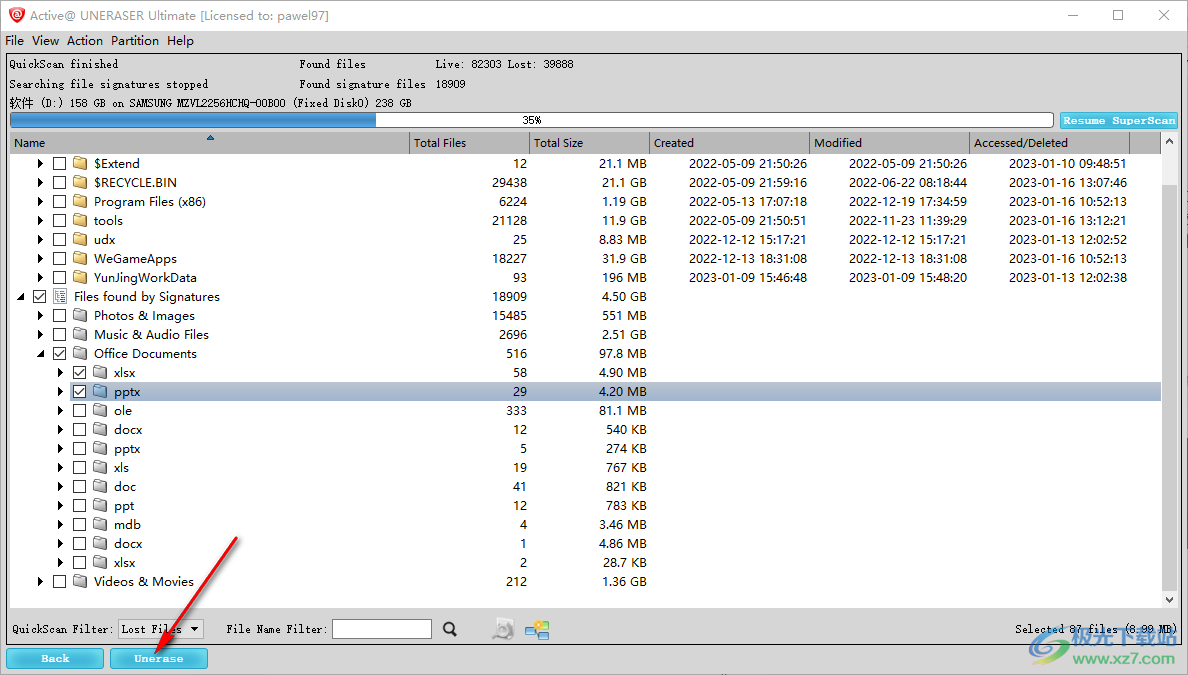Uncheck the Office Documents checkbox
The image size is (1188, 675).
pyautogui.click(x=60, y=353)
